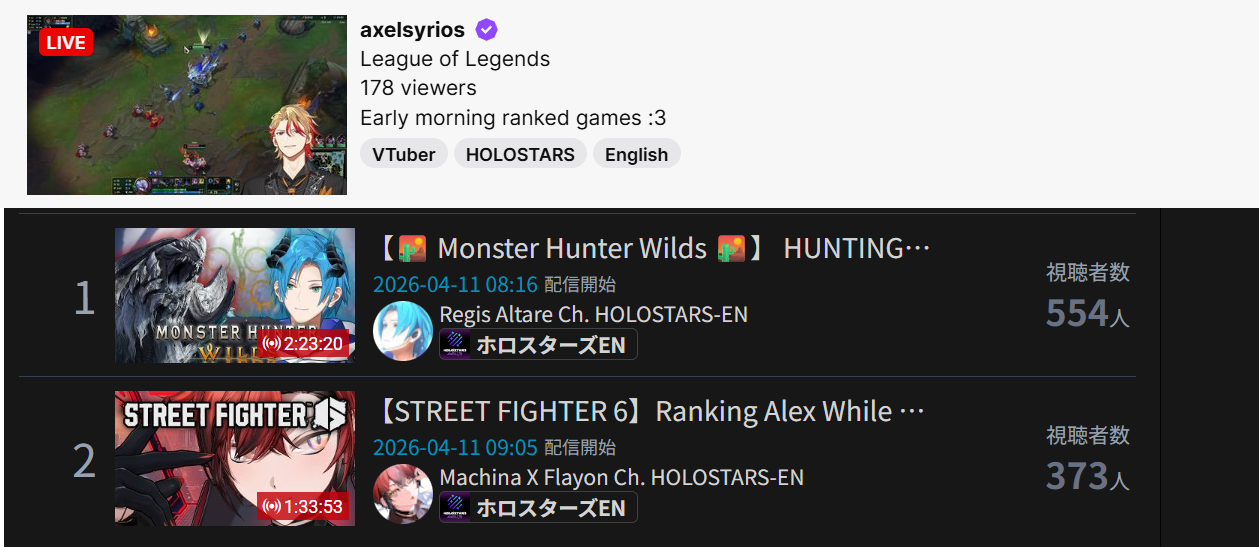This screenshot has height=547, width=1259.
Task: Open Regis Altare Ch. HOLOSTARS-EN channel name
Action: [594, 315]
